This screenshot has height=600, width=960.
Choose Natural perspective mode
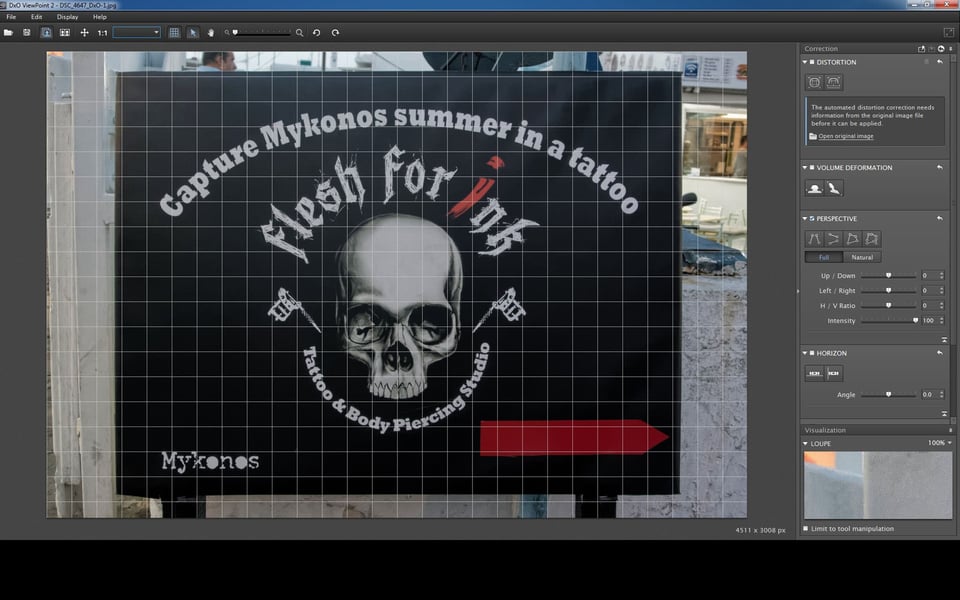click(x=862, y=257)
